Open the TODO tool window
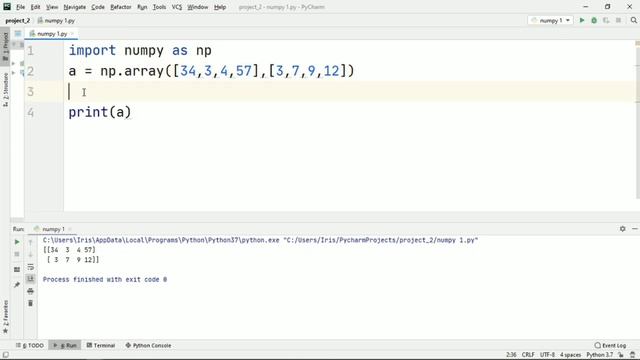This screenshot has height=360, width=640. [x=30, y=345]
